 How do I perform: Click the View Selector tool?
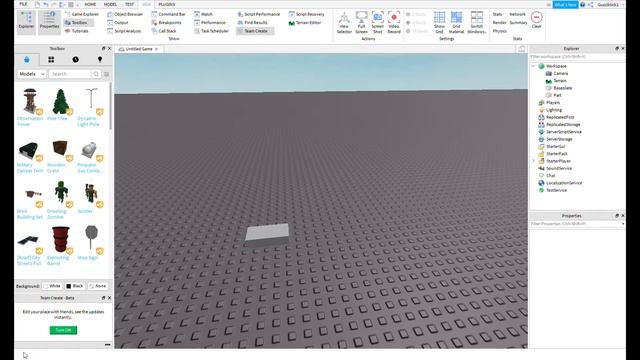click(344, 22)
